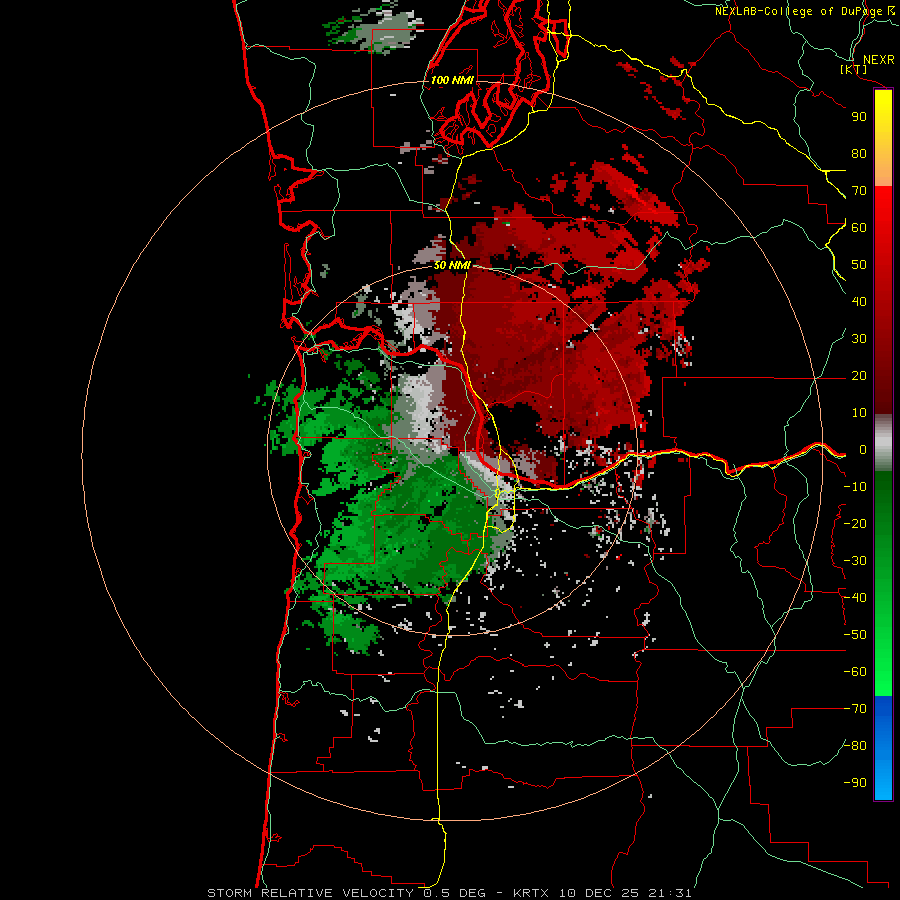Screen dimensions: 900x900
Task: Click the '60' scale label
Action: click(x=859, y=227)
